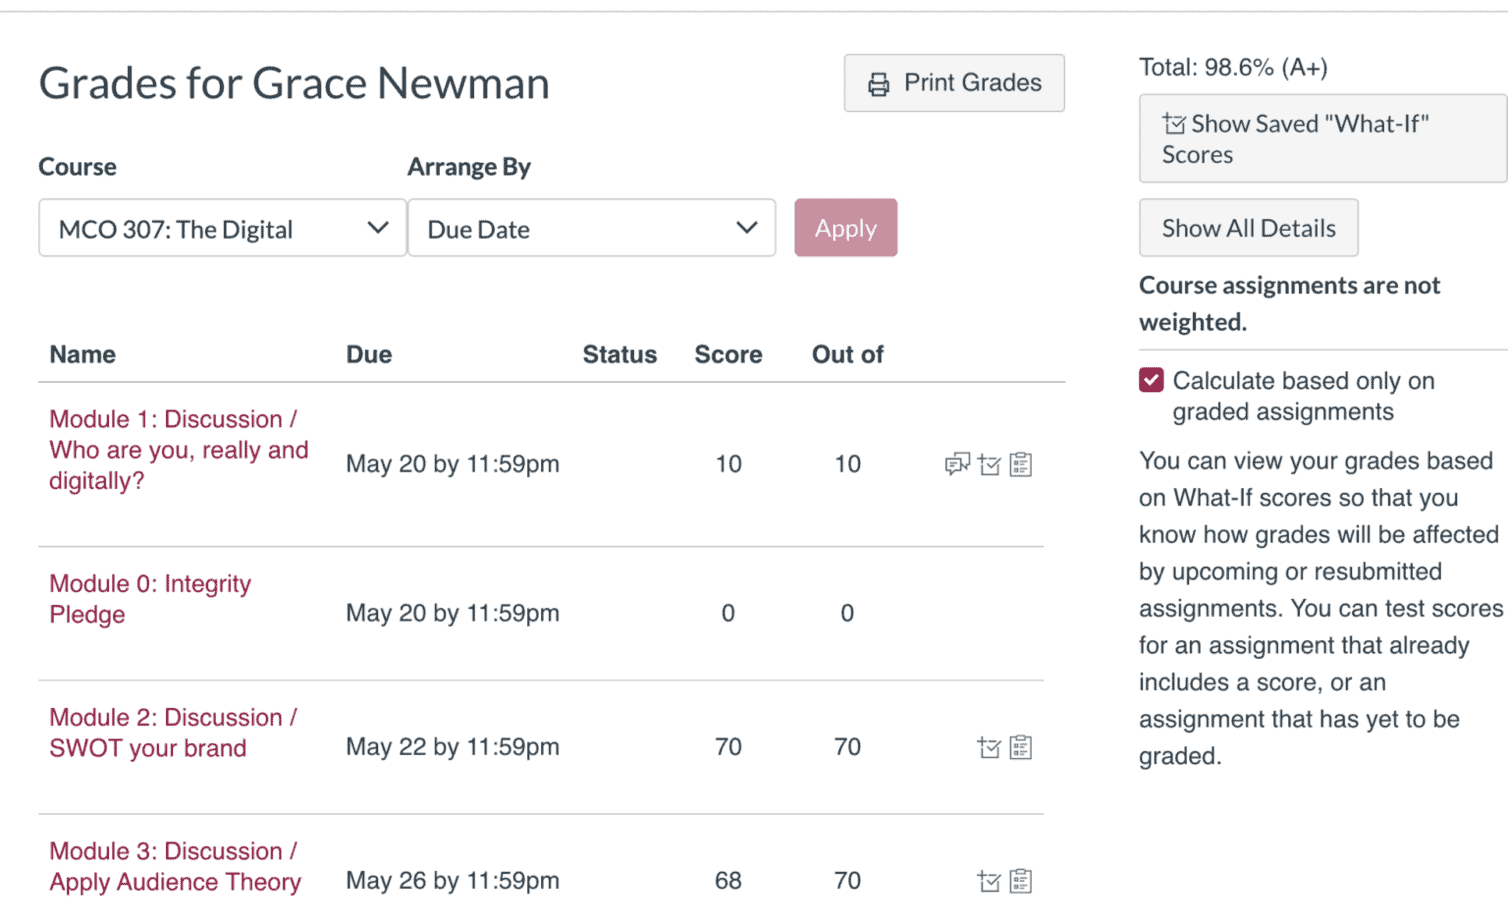View rubric for Apply Audience Theory assignment
This screenshot has width=1508, height=924.
(1021, 881)
